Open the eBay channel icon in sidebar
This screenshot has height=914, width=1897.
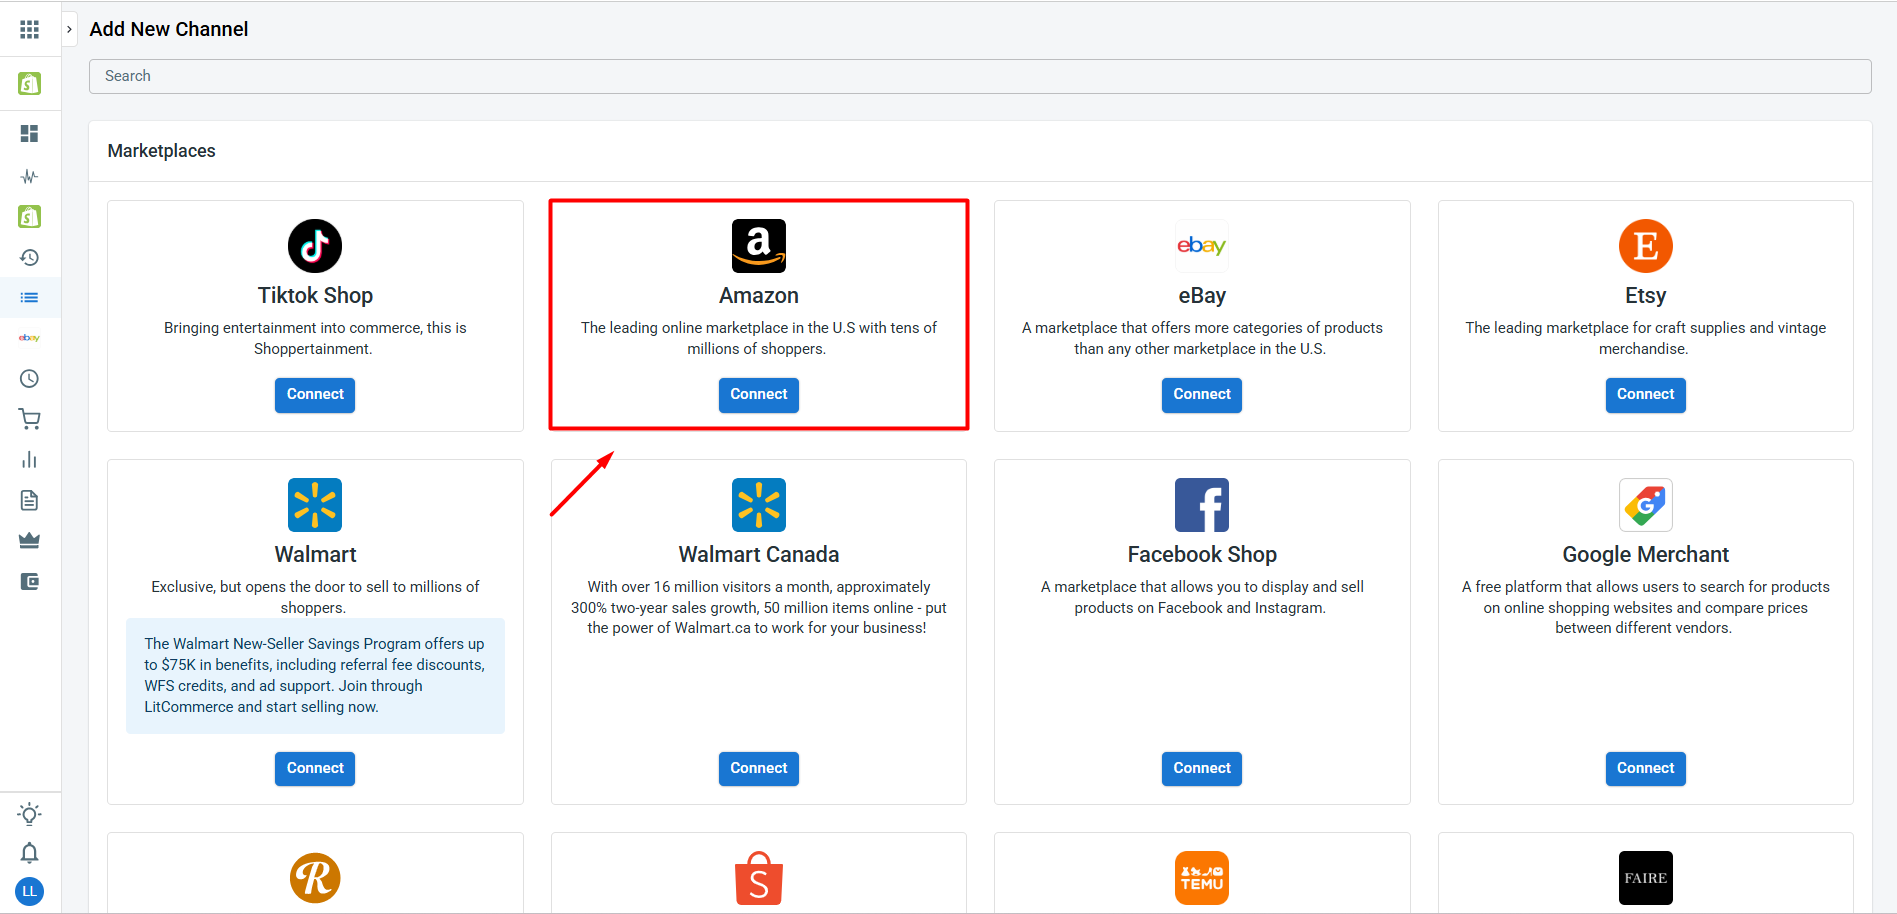click(29, 338)
